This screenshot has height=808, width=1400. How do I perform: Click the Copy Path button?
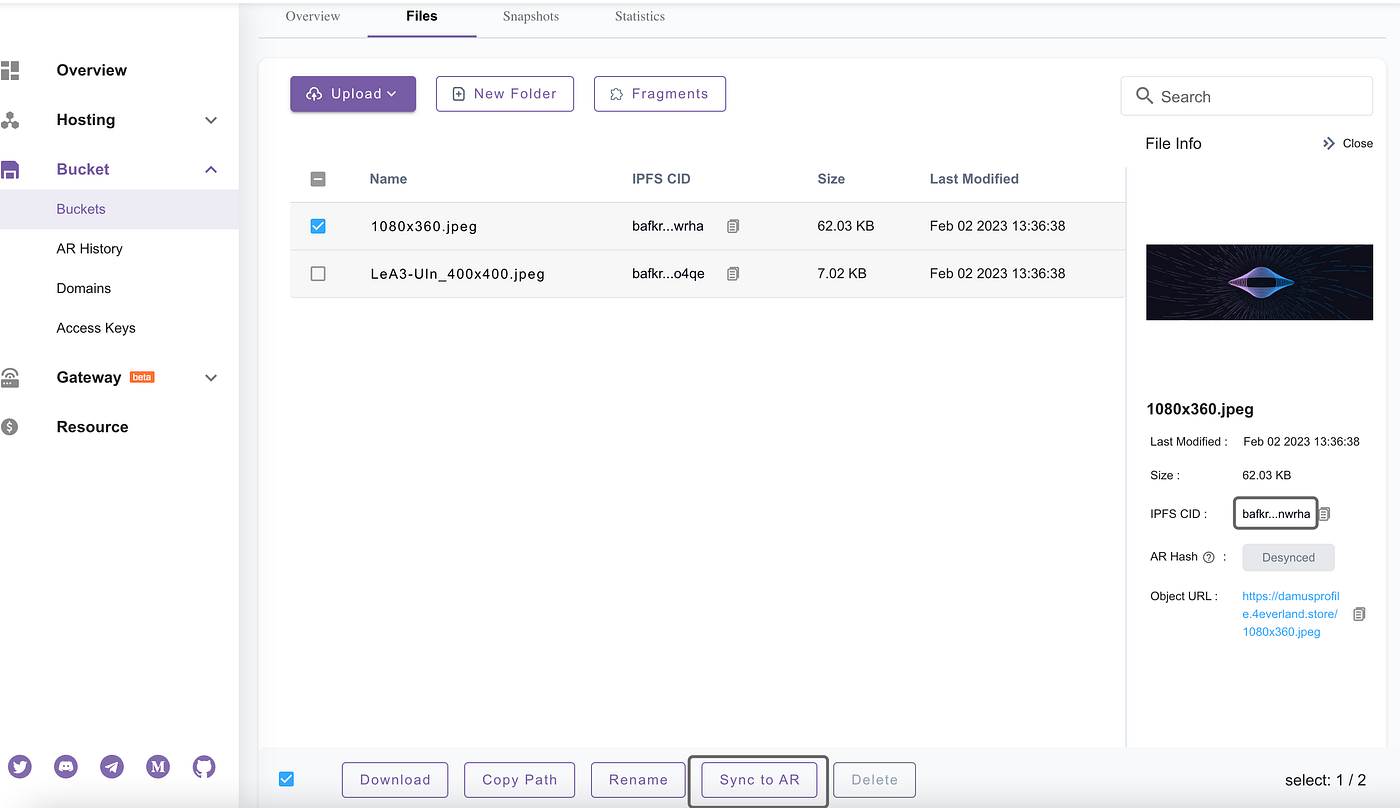(520, 780)
